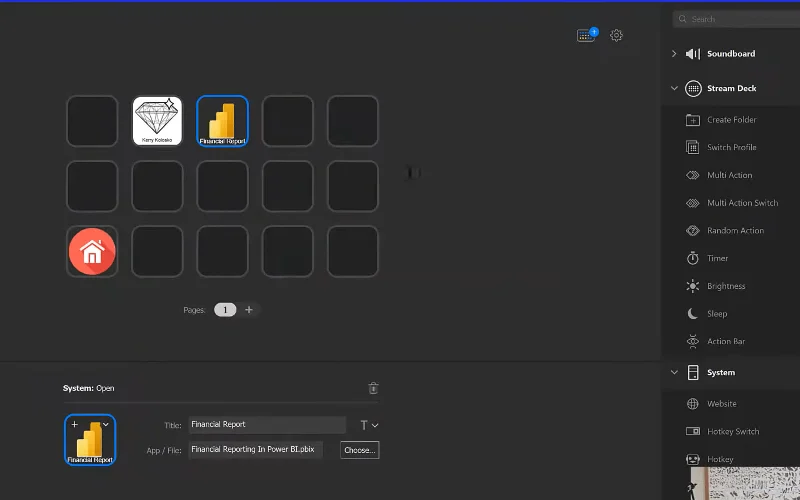Click the Title input field
The image size is (800, 500).
[x=267, y=424]
